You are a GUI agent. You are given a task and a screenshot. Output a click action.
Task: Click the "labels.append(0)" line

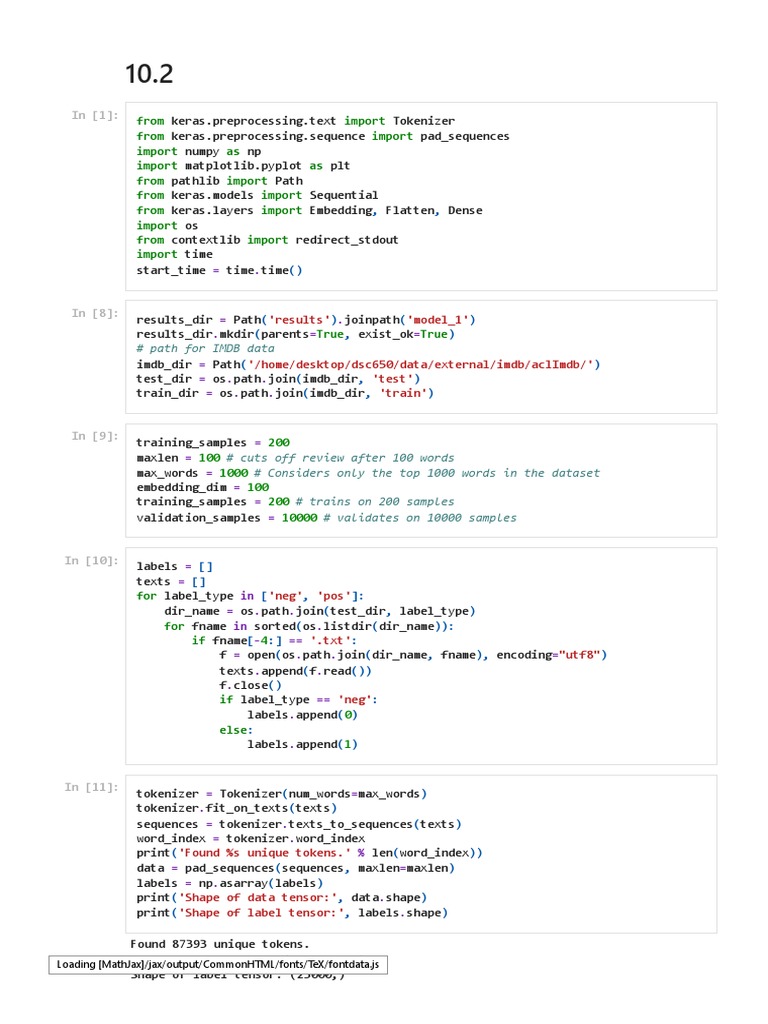302,715
